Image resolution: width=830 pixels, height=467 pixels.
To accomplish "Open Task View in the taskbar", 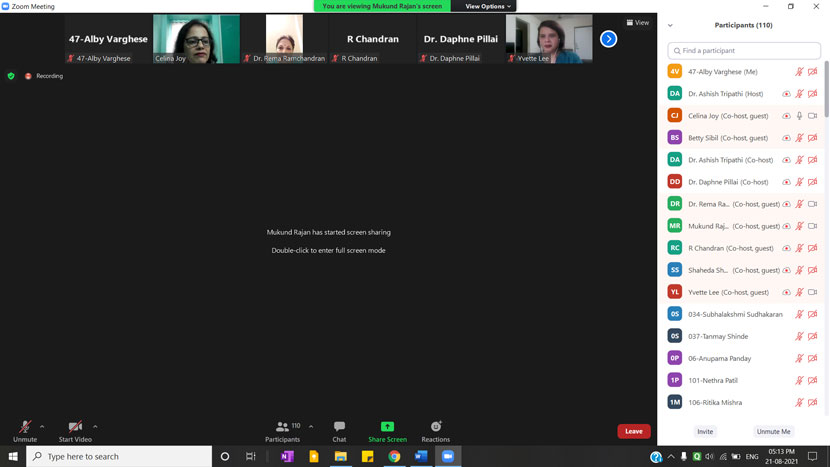I will 251,456.
